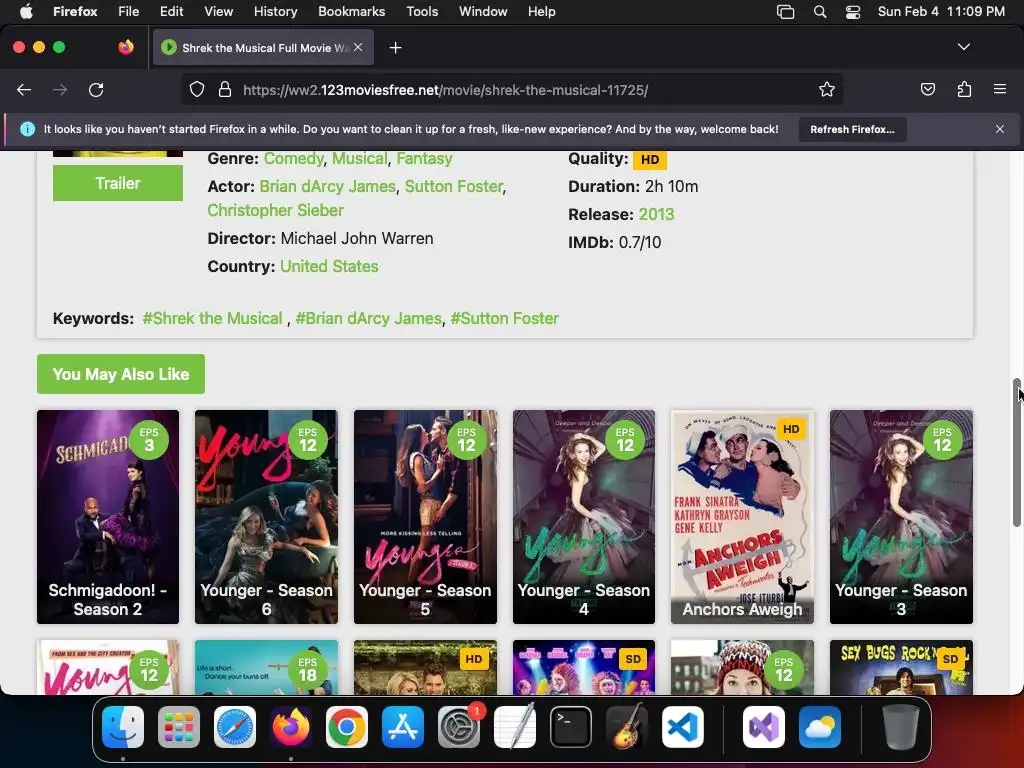The image size is (1024, 768).
Task: Open the Edit menu
Action: [x=171, y=11]
